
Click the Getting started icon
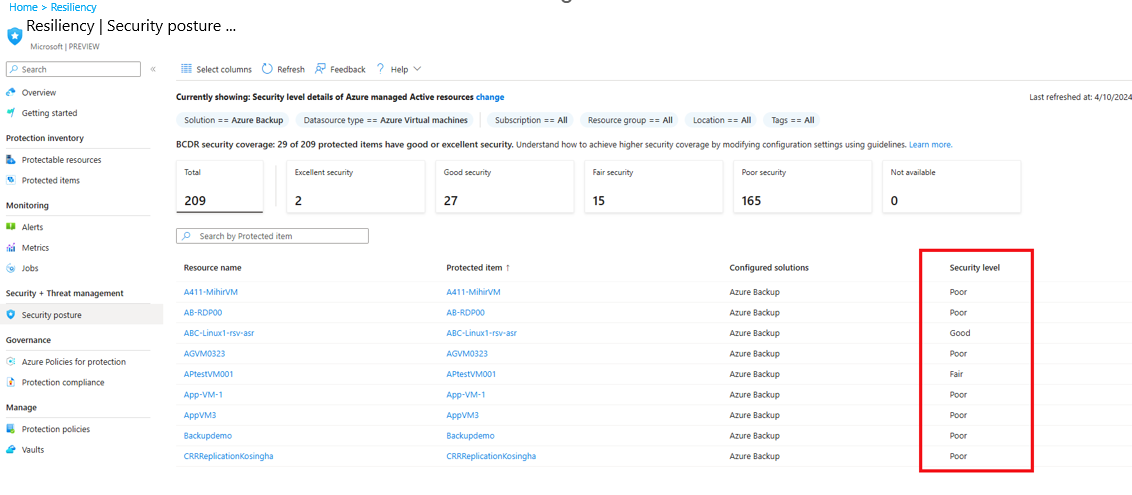(x=11, y=113)
